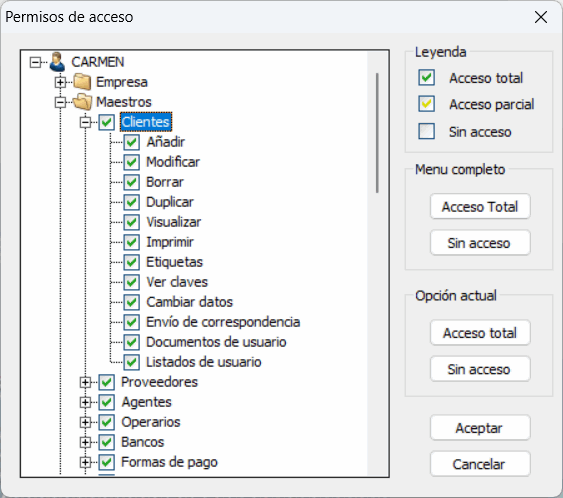The image size is (563, 498).
Task: Click Acceso total under Opción actual
Action: 480,333
